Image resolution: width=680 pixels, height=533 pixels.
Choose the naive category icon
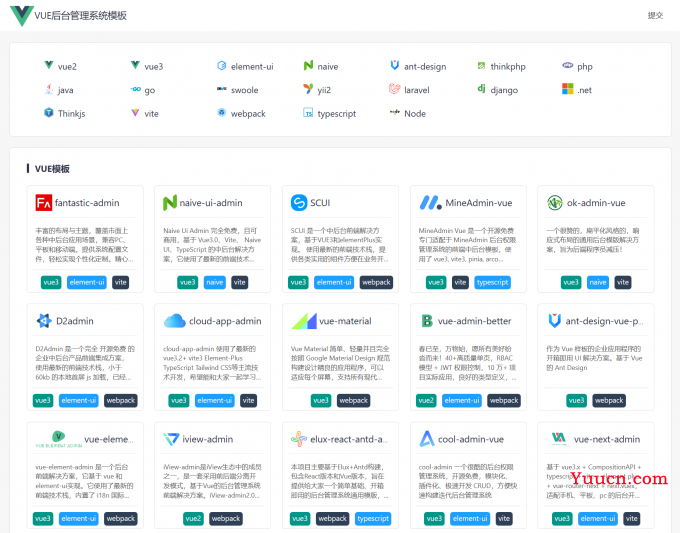click(308, 65)
